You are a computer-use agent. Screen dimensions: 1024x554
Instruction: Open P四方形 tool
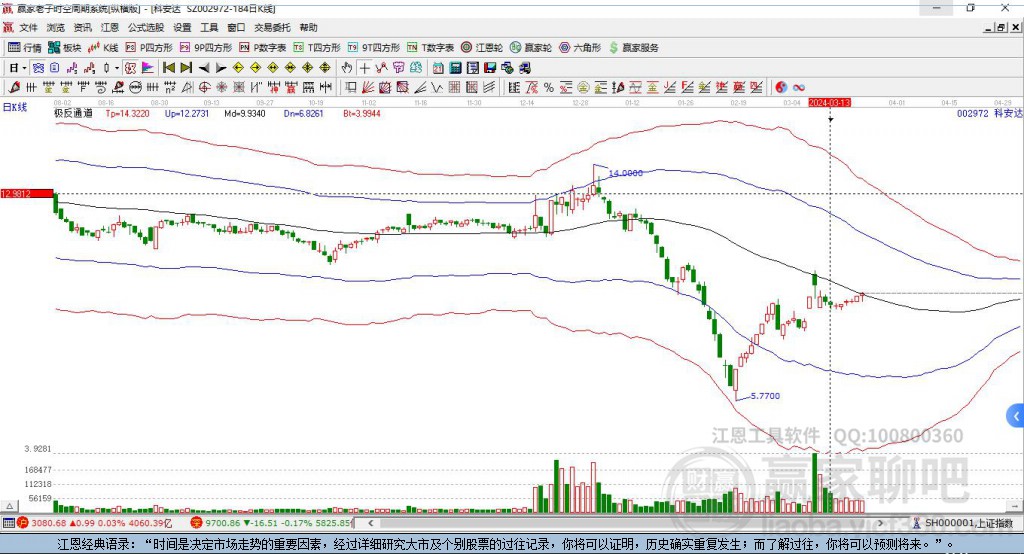tap(149, 48)
